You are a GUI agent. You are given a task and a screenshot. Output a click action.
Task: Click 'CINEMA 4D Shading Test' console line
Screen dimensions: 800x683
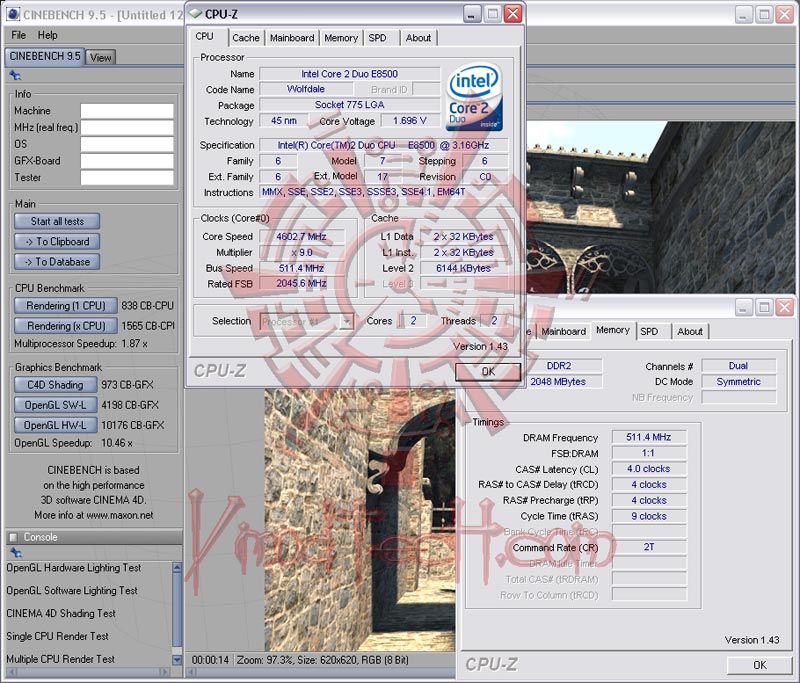pyautogui.click(x=61, y=613)
